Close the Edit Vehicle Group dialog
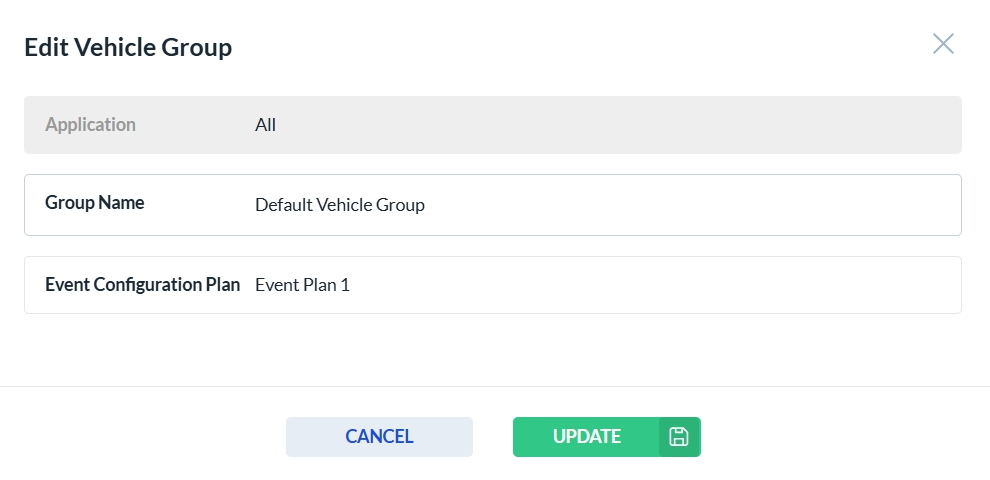This screenshot has height=480, width=990. [943, 44]
